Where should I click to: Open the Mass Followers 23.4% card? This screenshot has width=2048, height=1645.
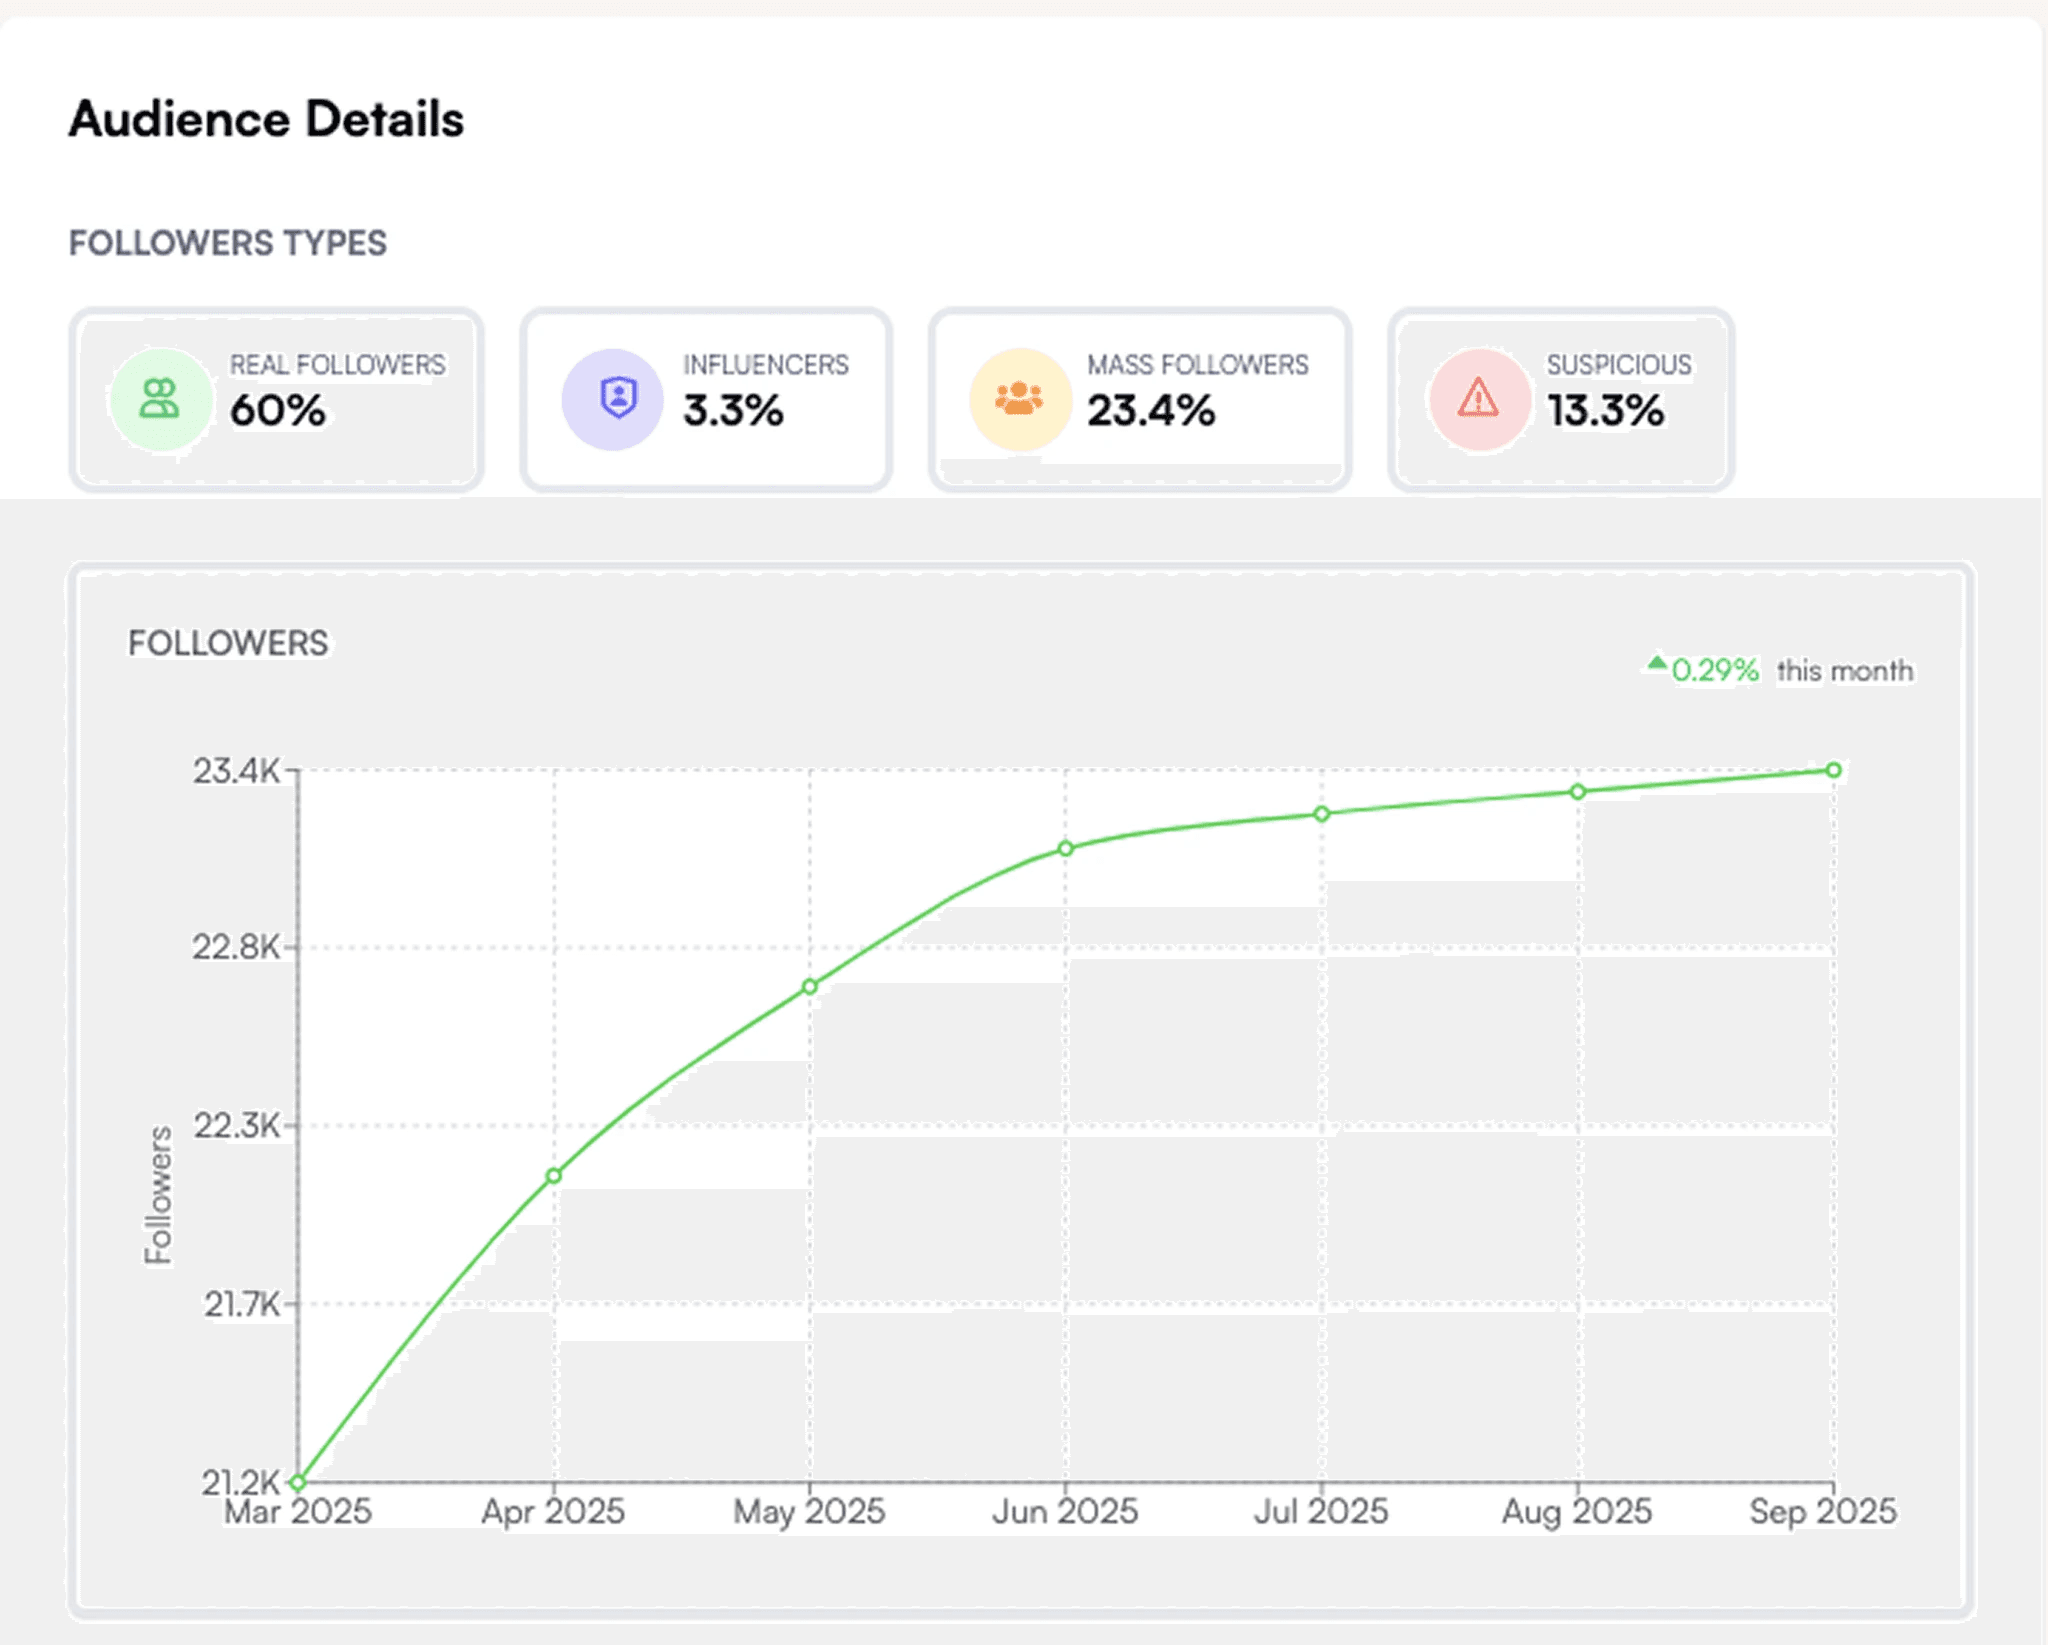pos(1140,400)
